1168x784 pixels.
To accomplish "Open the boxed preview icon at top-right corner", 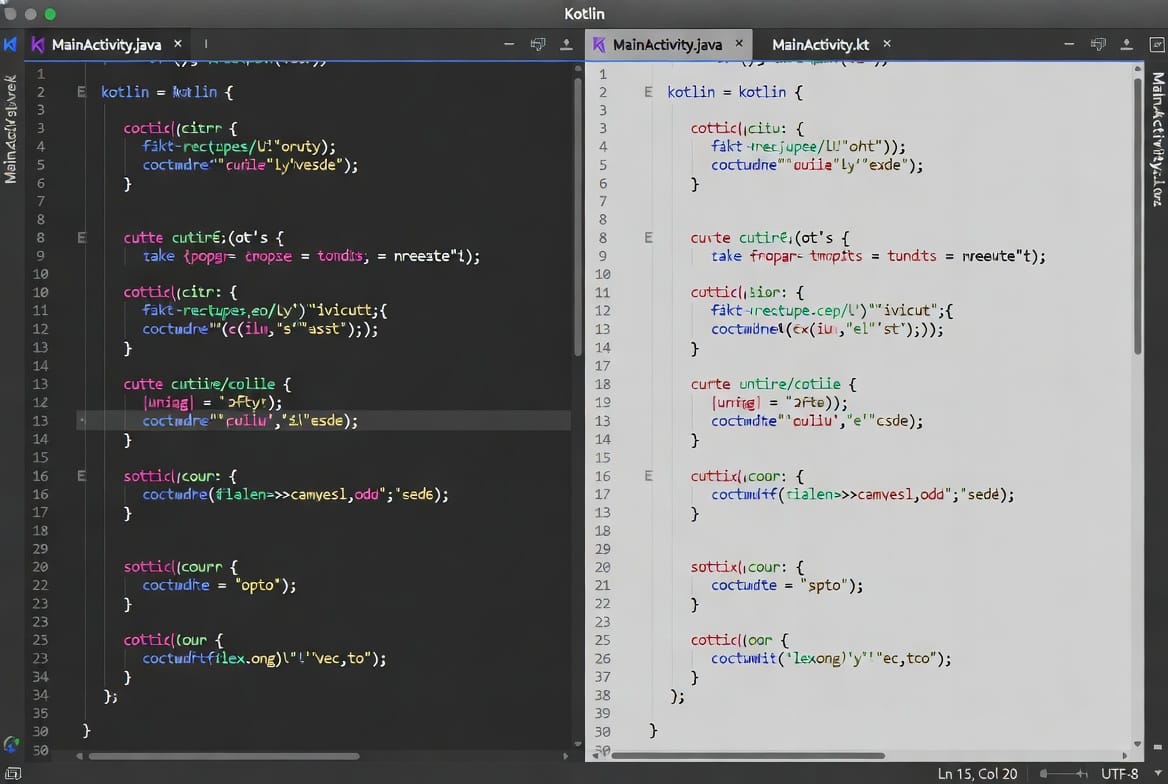I will click(x=1156, y=44).
